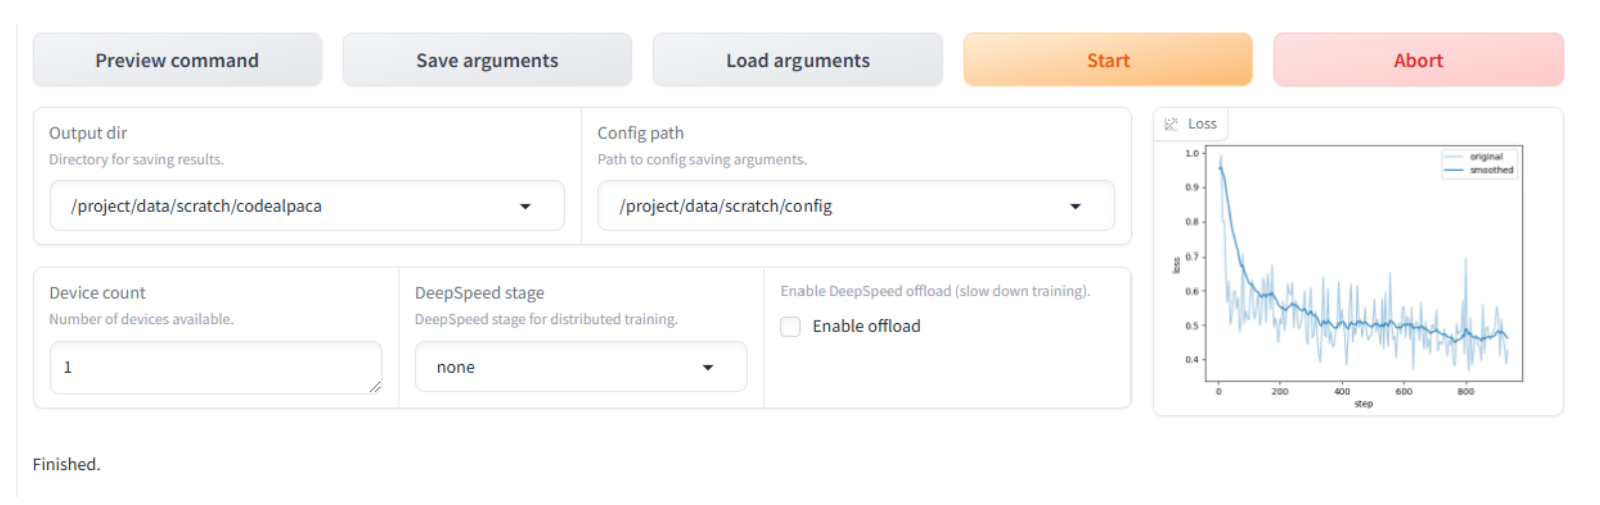This screenshot has width=1600, height=505.
Task: Click the Loss plot icon
Action: (1171, 124)
